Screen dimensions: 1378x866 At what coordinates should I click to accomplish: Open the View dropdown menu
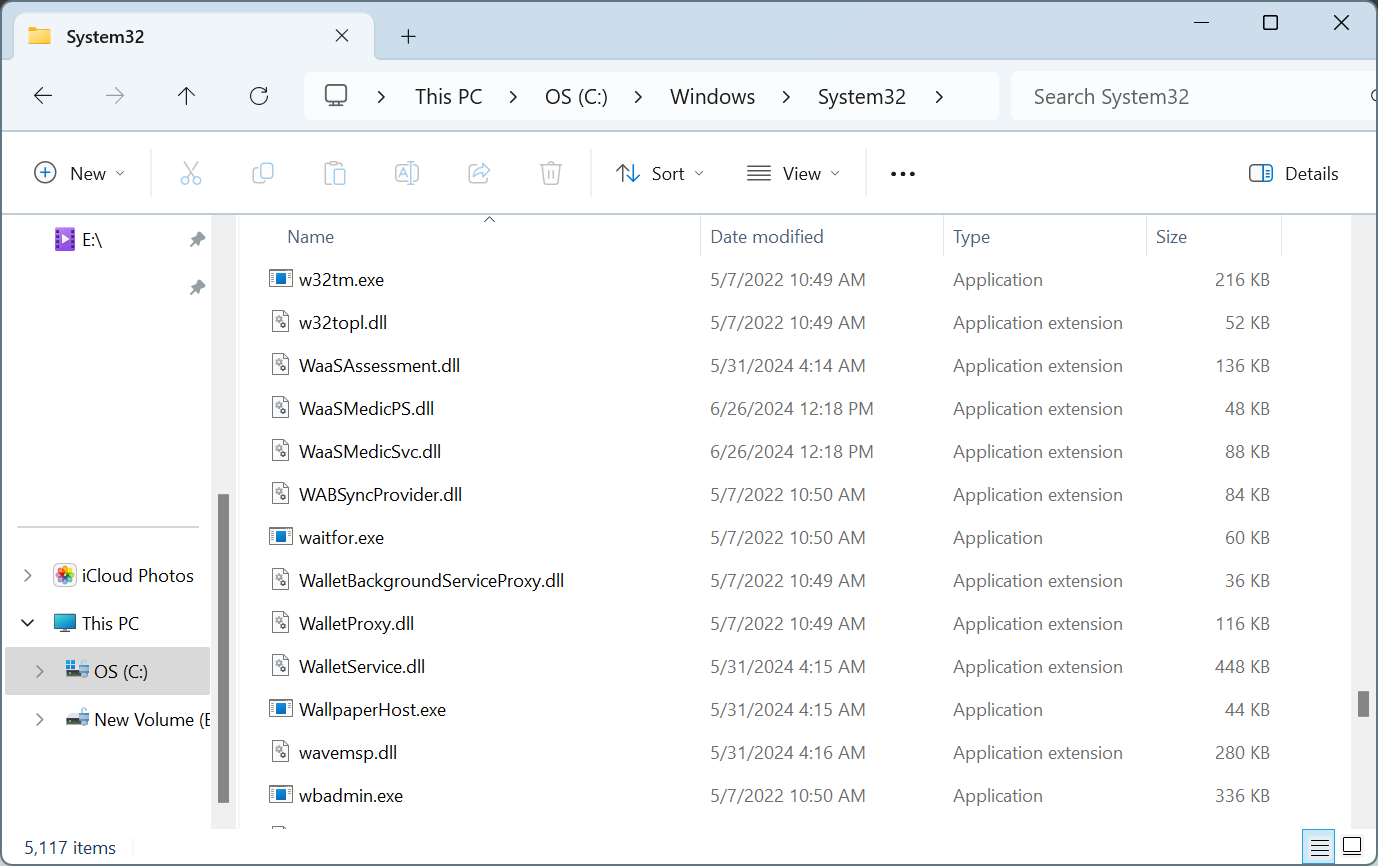click(x=793, y=173)
